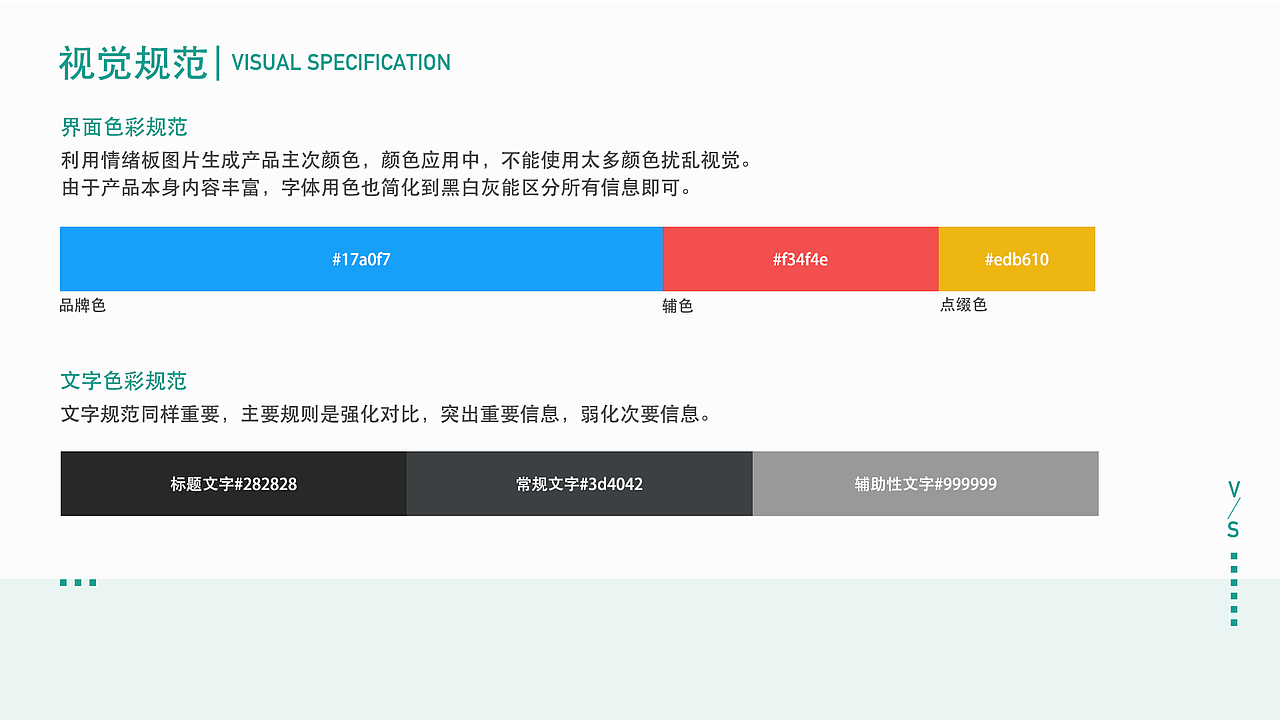Viewport: 1280px width, 720px height.
Task: Click the 点缀色 label
Action: (x=963, y=304)
